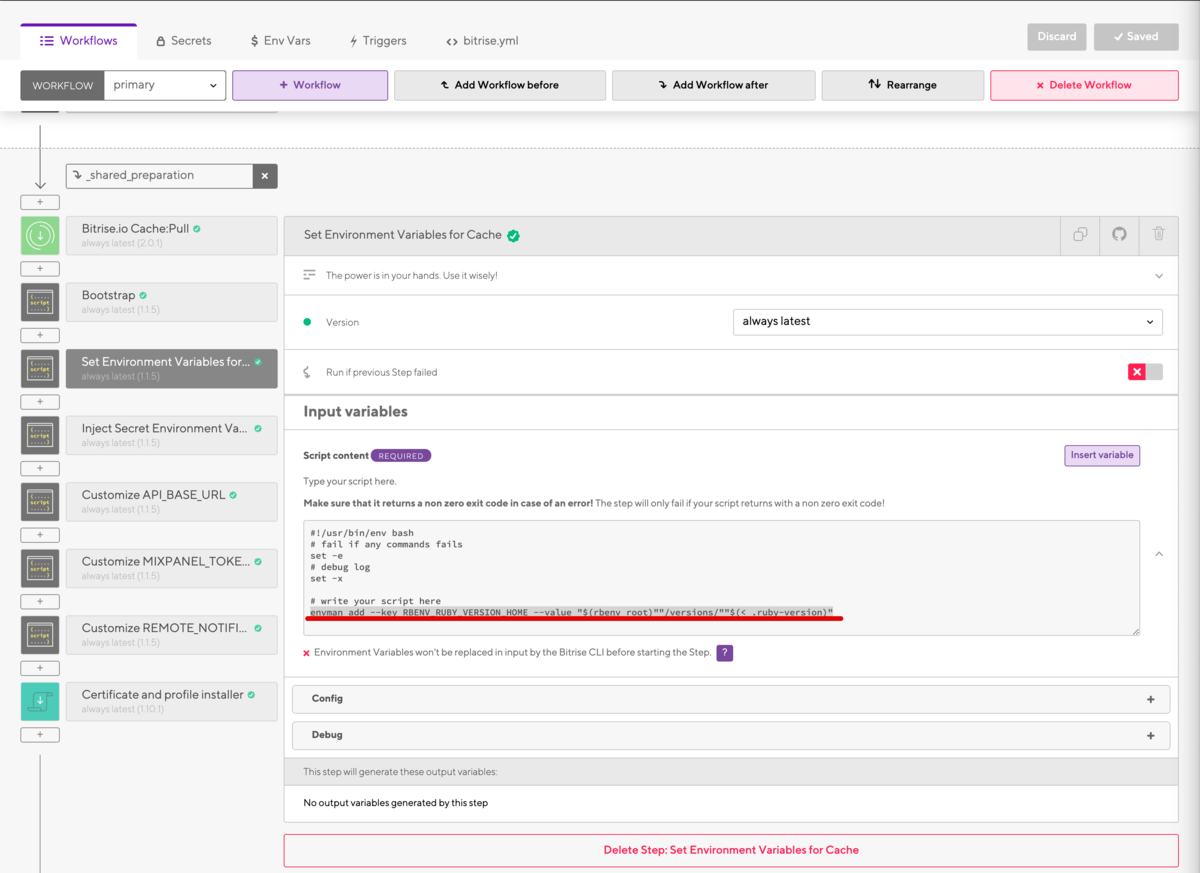Expand the Config section
The image size is (1200, 873).
731,699
